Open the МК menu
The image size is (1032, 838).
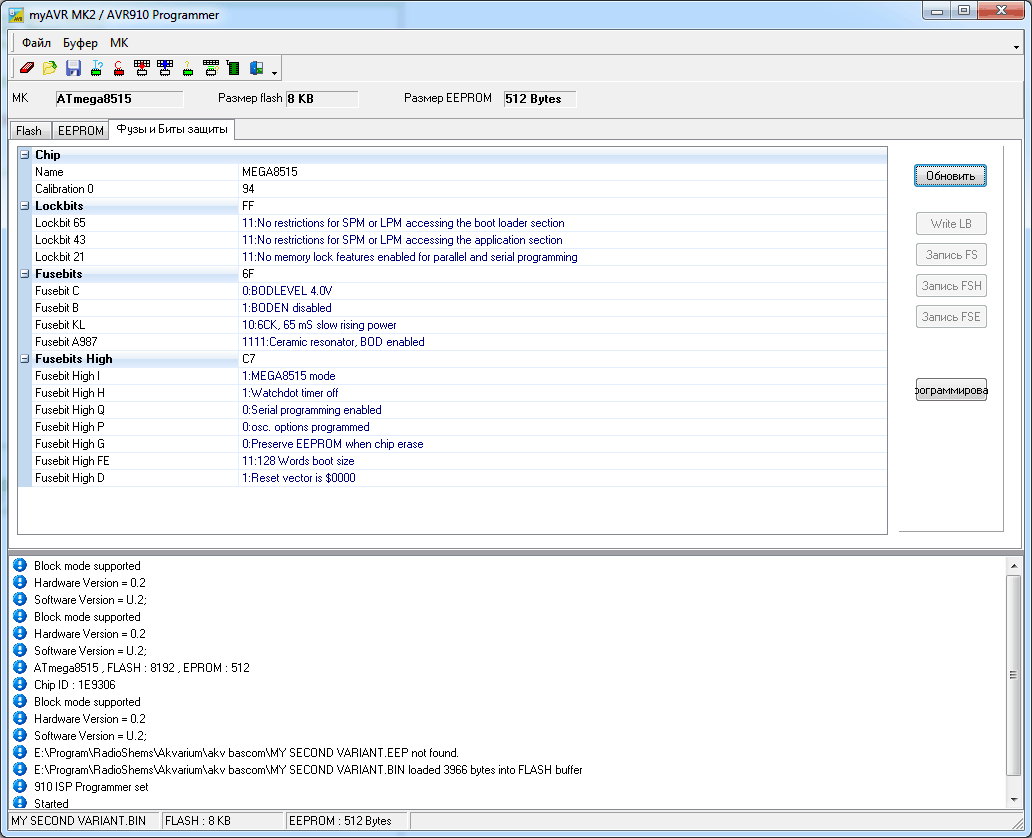coord(119,43)
